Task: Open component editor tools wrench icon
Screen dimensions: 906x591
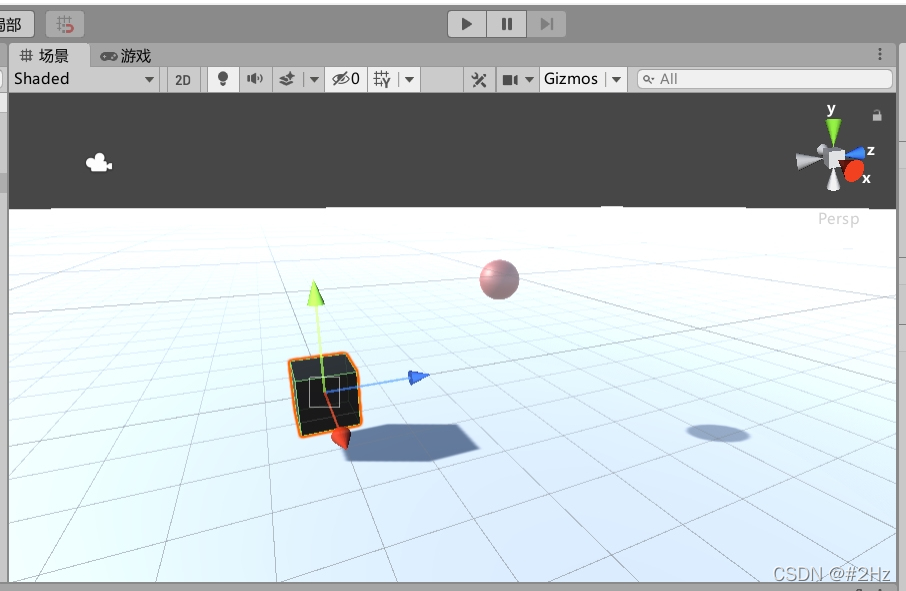Action: [479, 80]
